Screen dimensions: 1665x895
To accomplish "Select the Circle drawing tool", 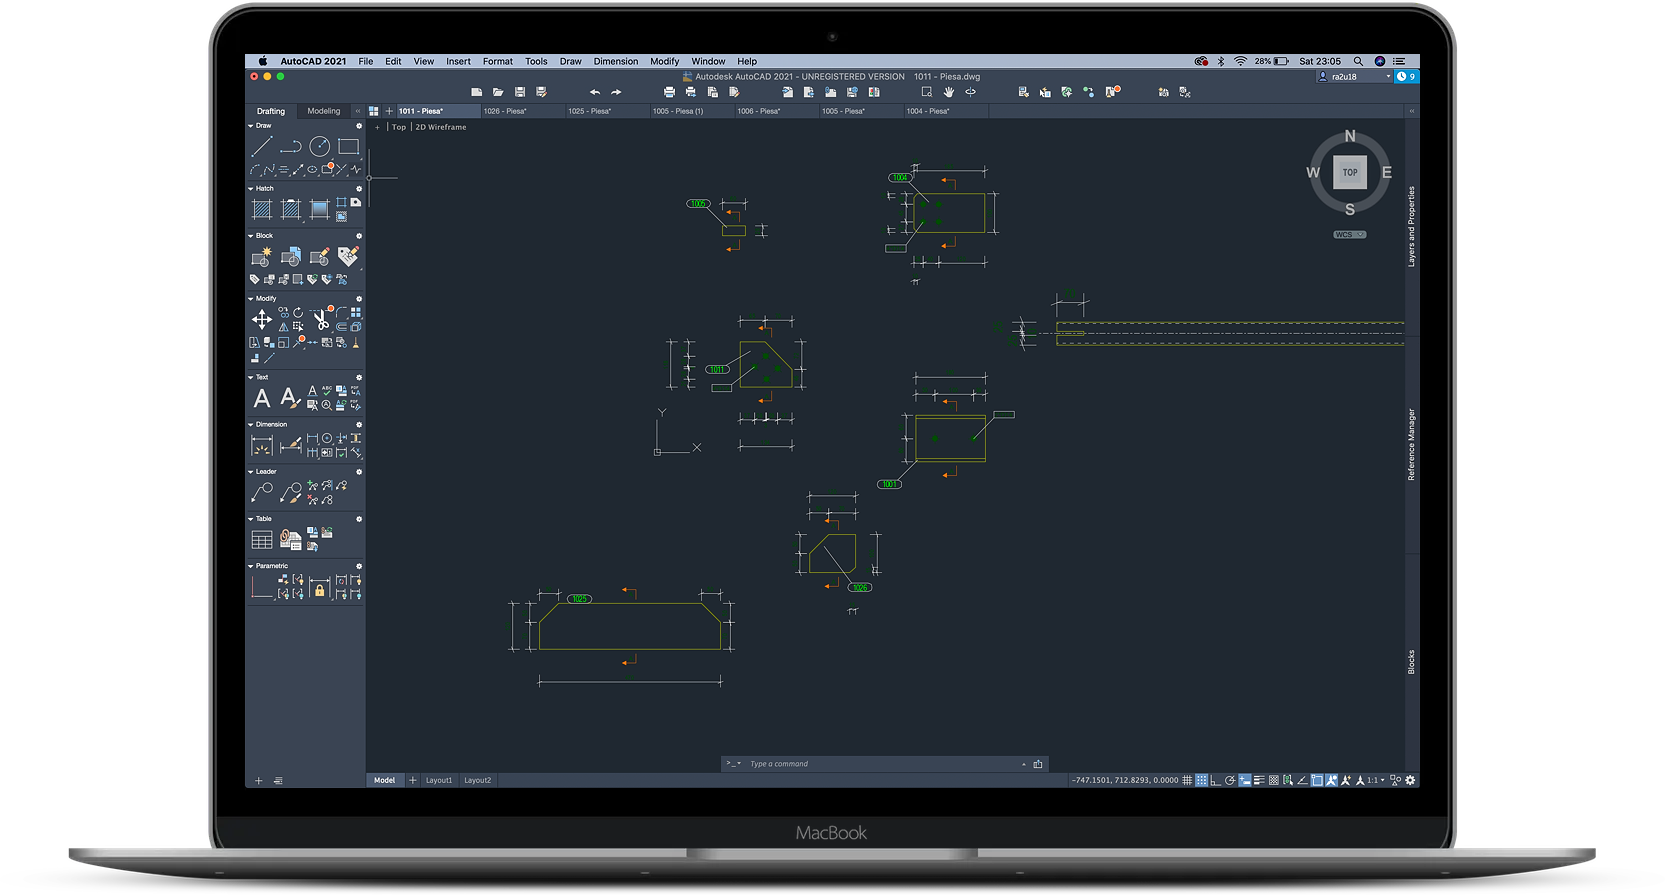I will pyautogui.click(x=319, y=147).
